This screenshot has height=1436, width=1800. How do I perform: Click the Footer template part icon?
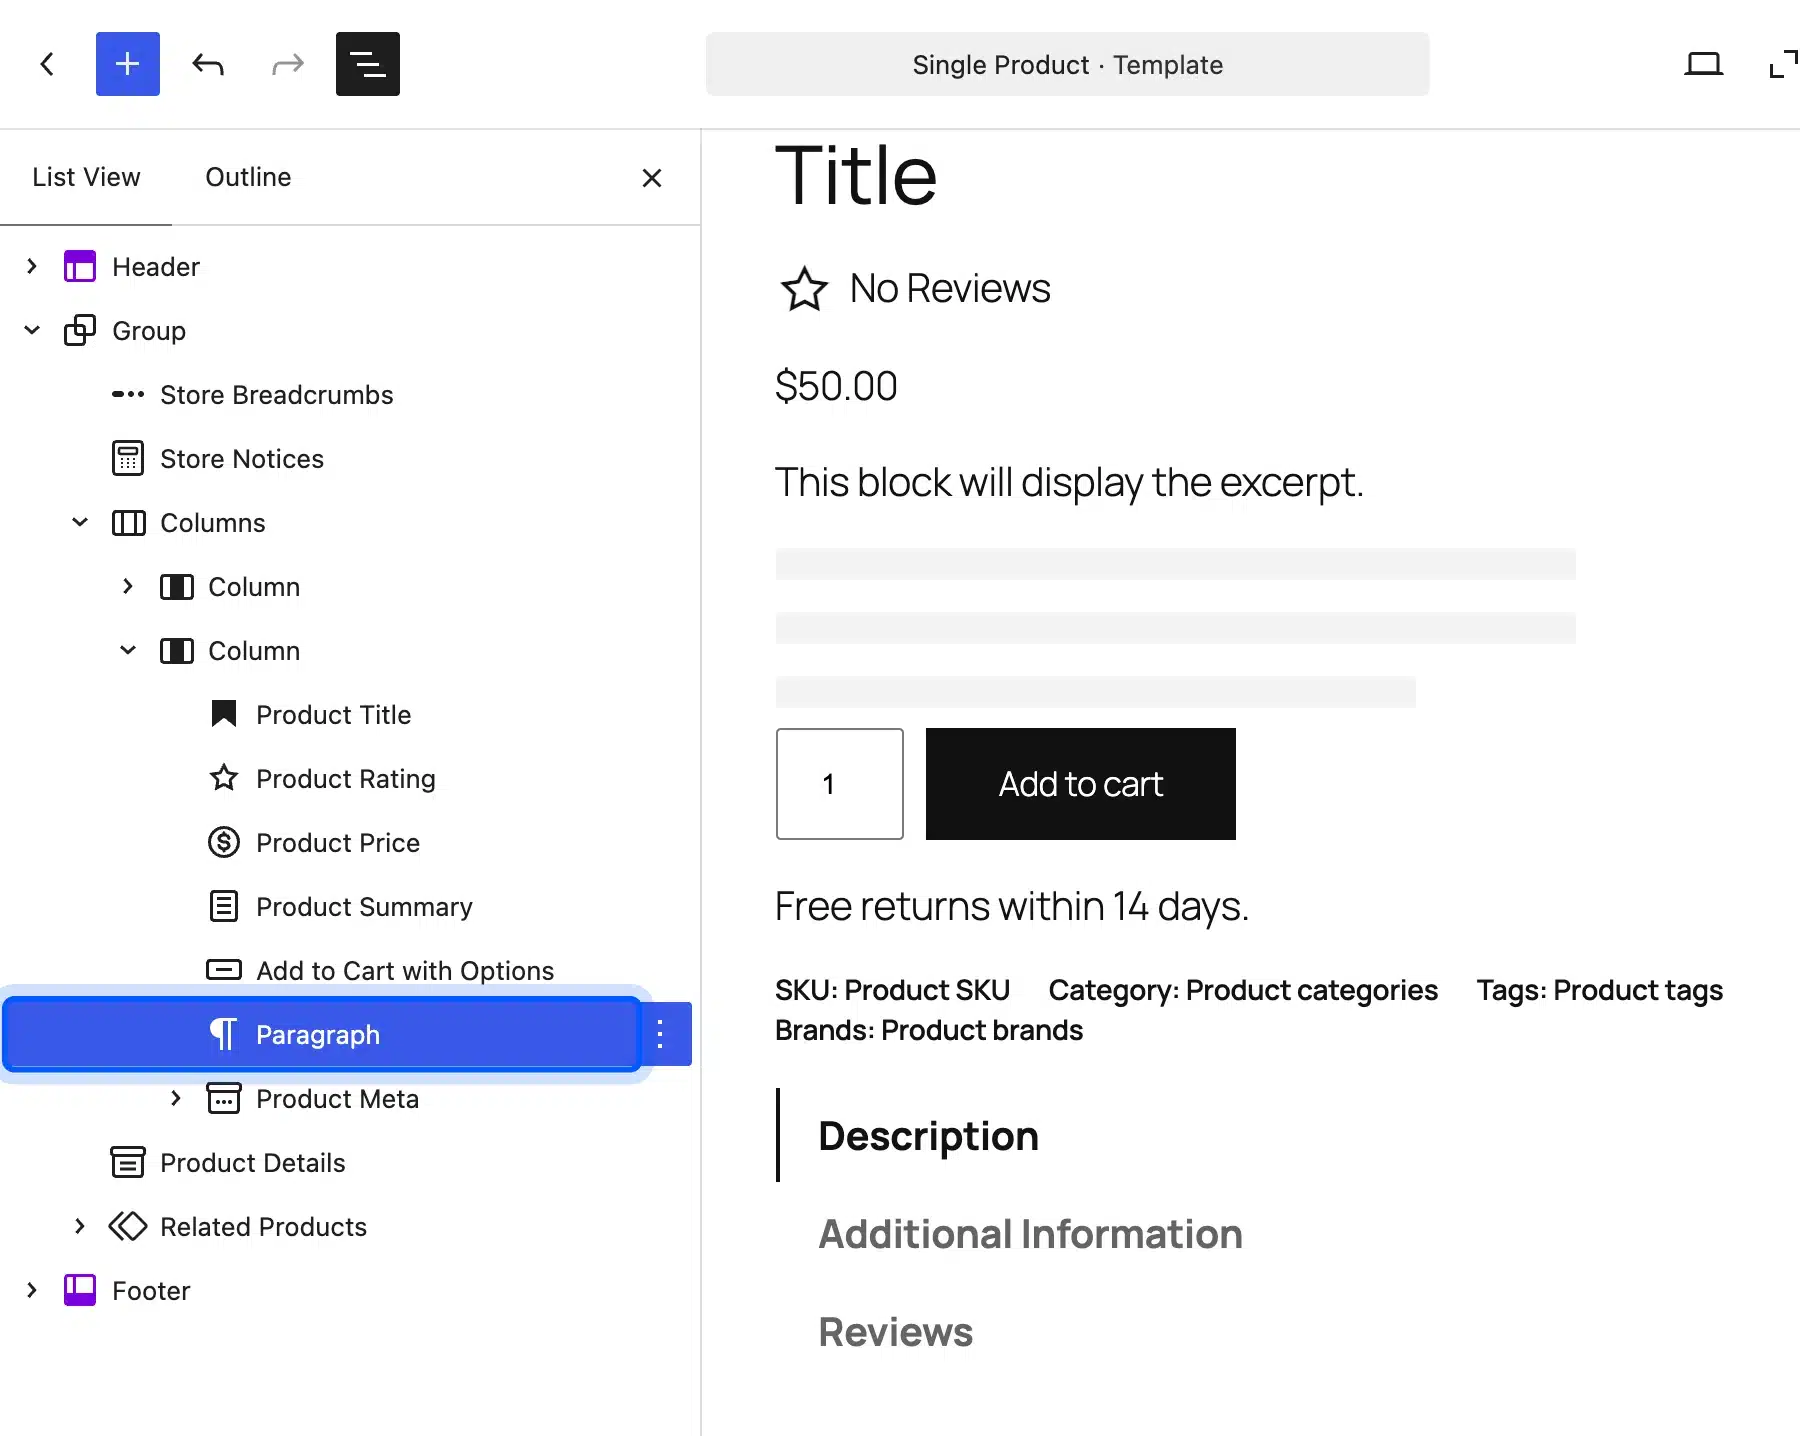[x=80, y=1291]
